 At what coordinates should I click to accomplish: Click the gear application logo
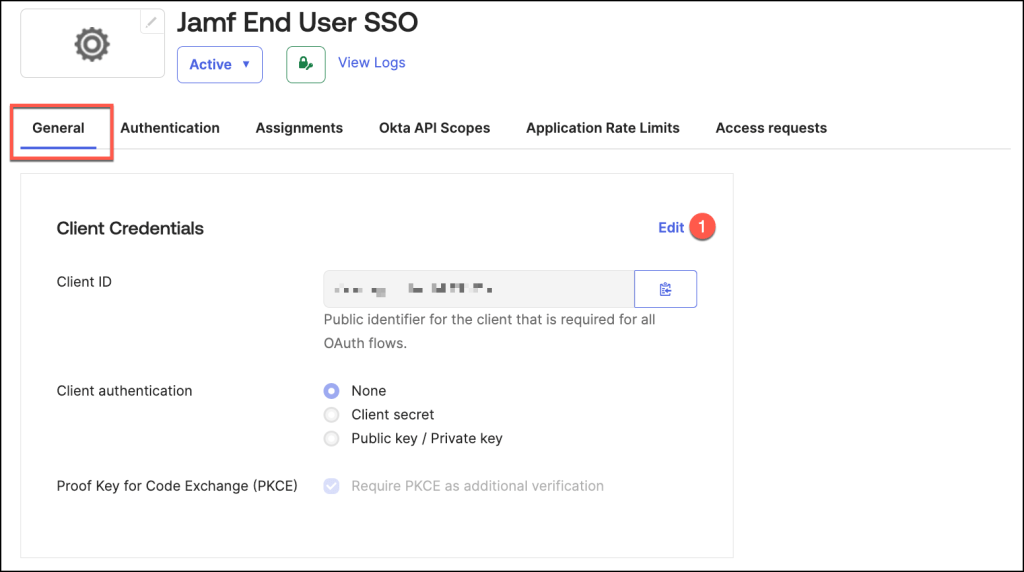[92, 44]
